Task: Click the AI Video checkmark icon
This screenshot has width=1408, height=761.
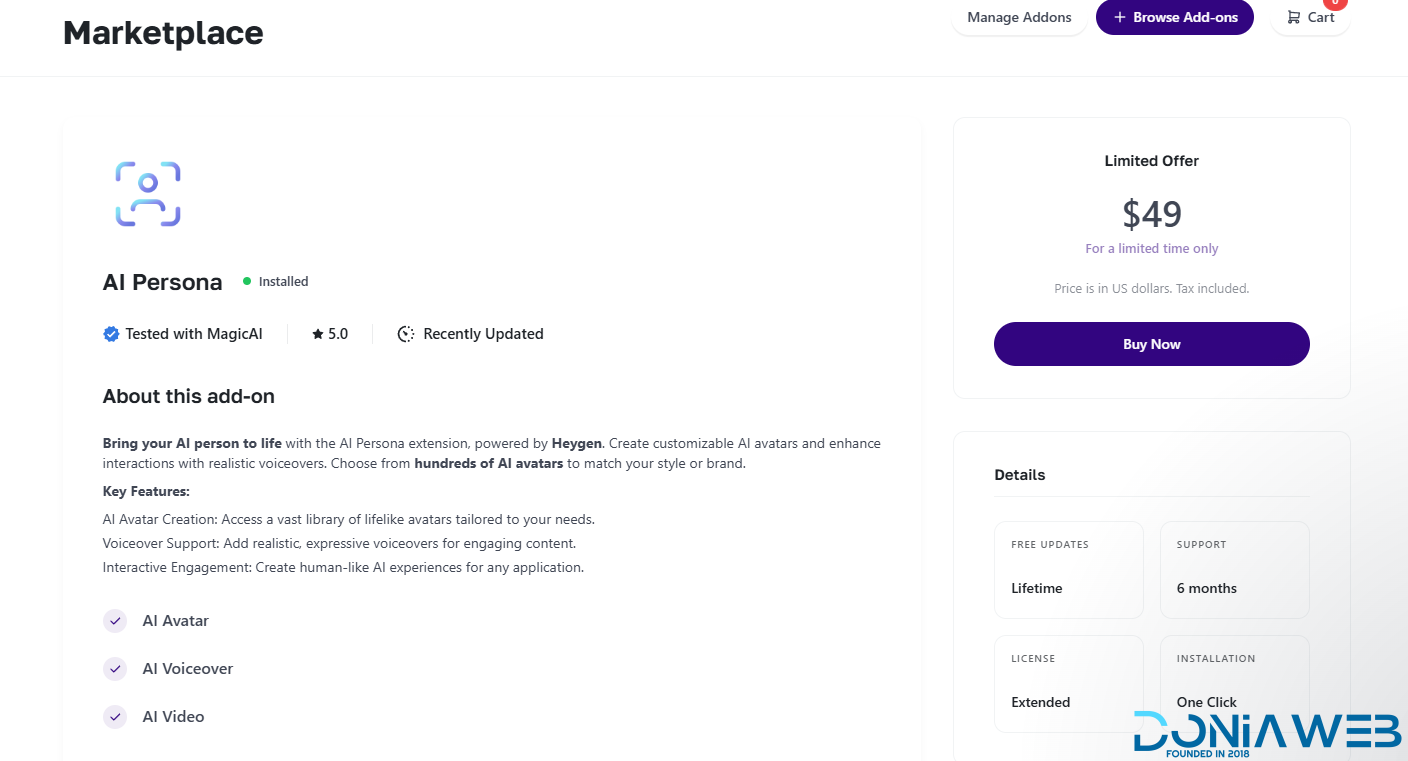Action: tap(115, 717)
